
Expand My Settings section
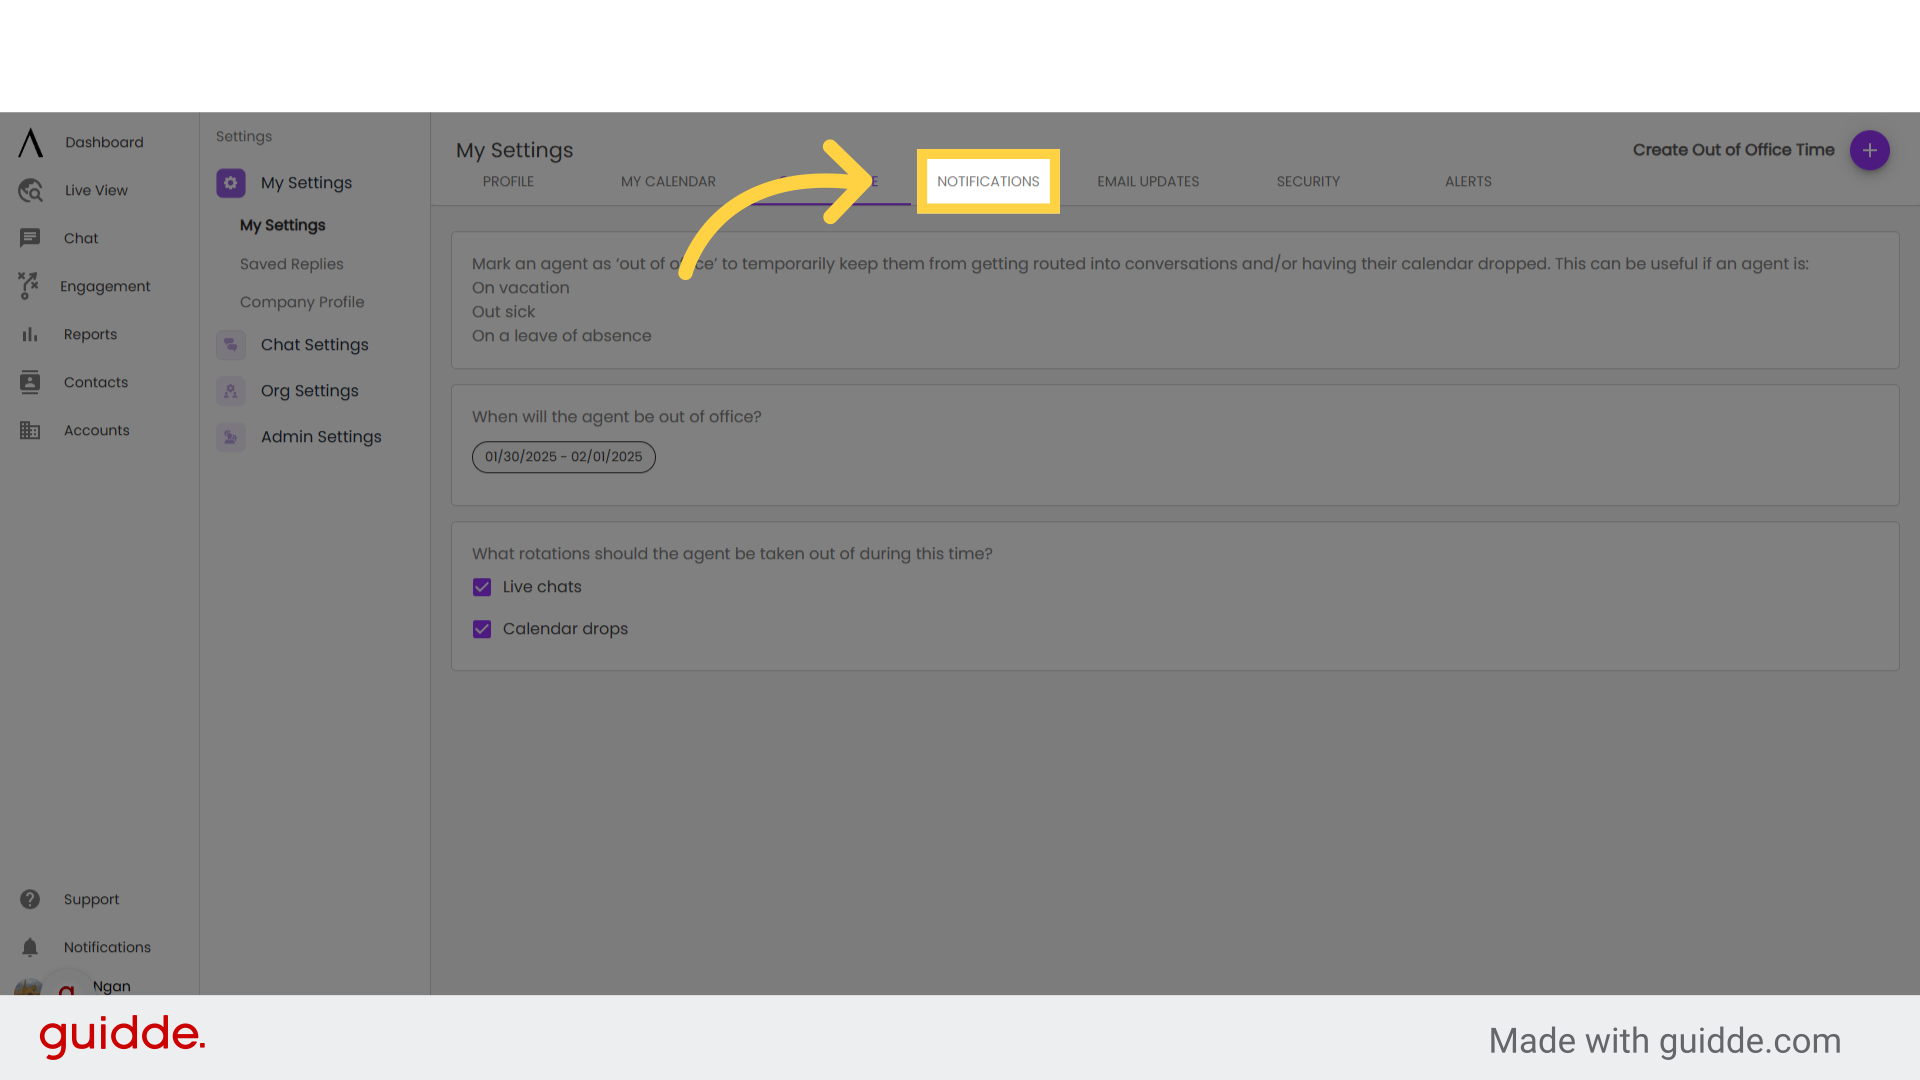pos(306,183)
